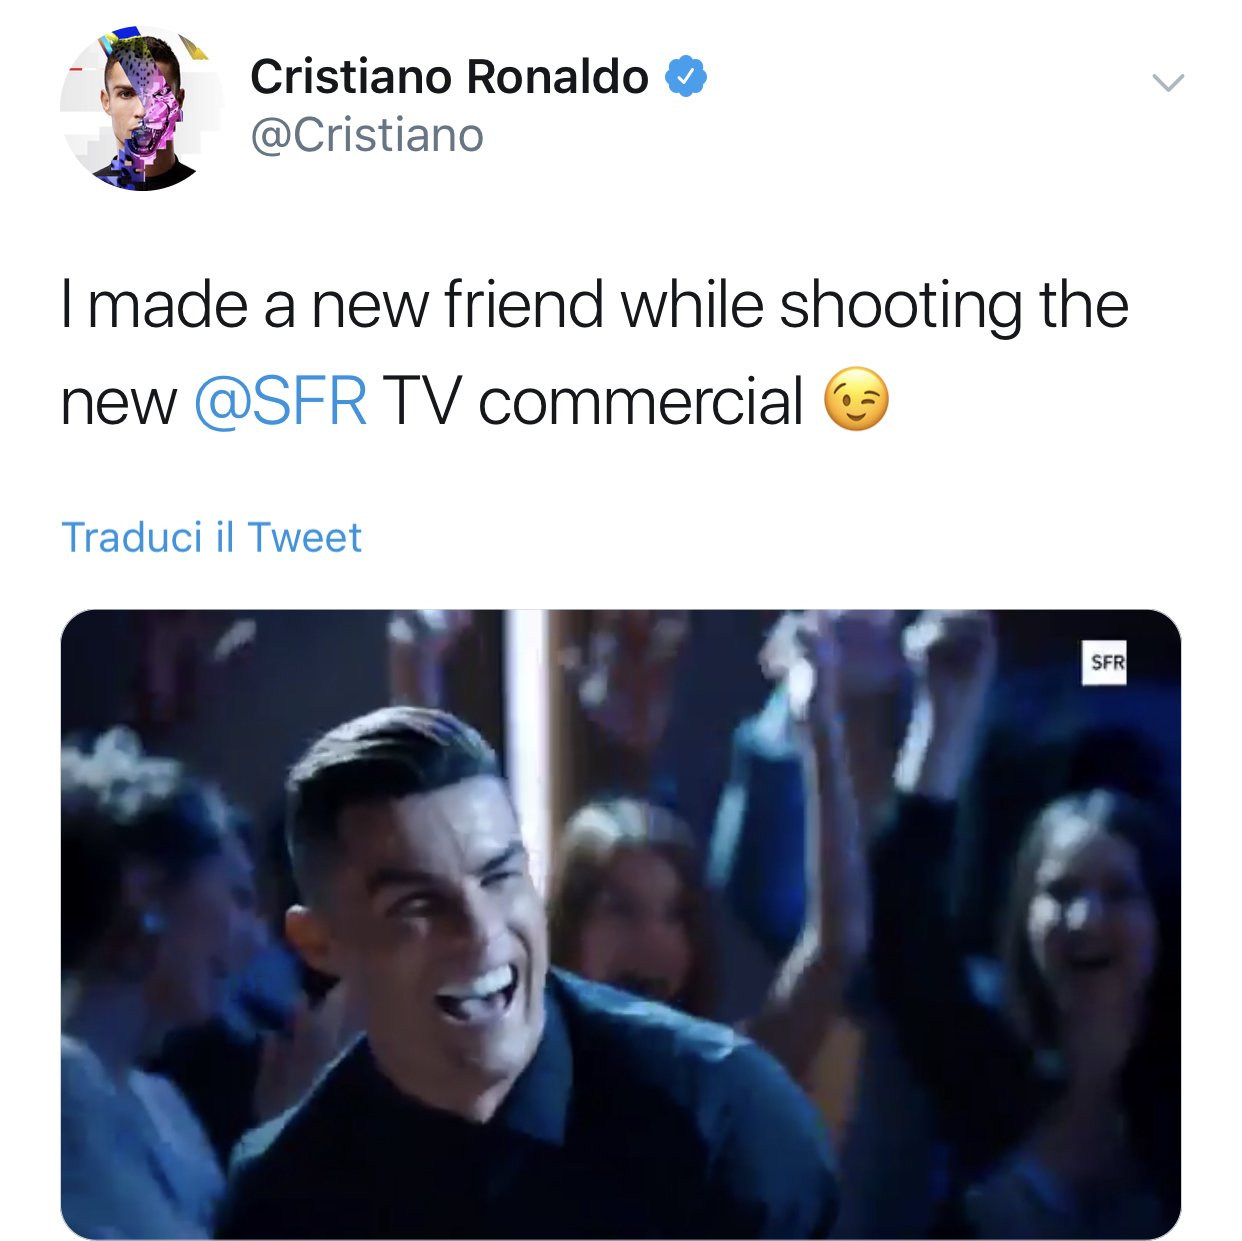Click the laughing man's face in video
This screenshot has width=1242, height=1241.
coord(440,900)
